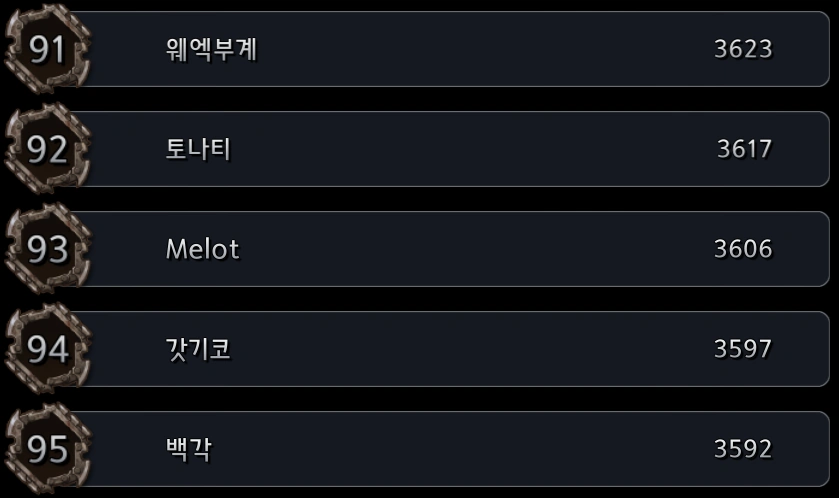Image resolution: width=839 pixels, height=498 pixels.
Task: Select player name 웨엑부계
Action: [x=212, y=49]
